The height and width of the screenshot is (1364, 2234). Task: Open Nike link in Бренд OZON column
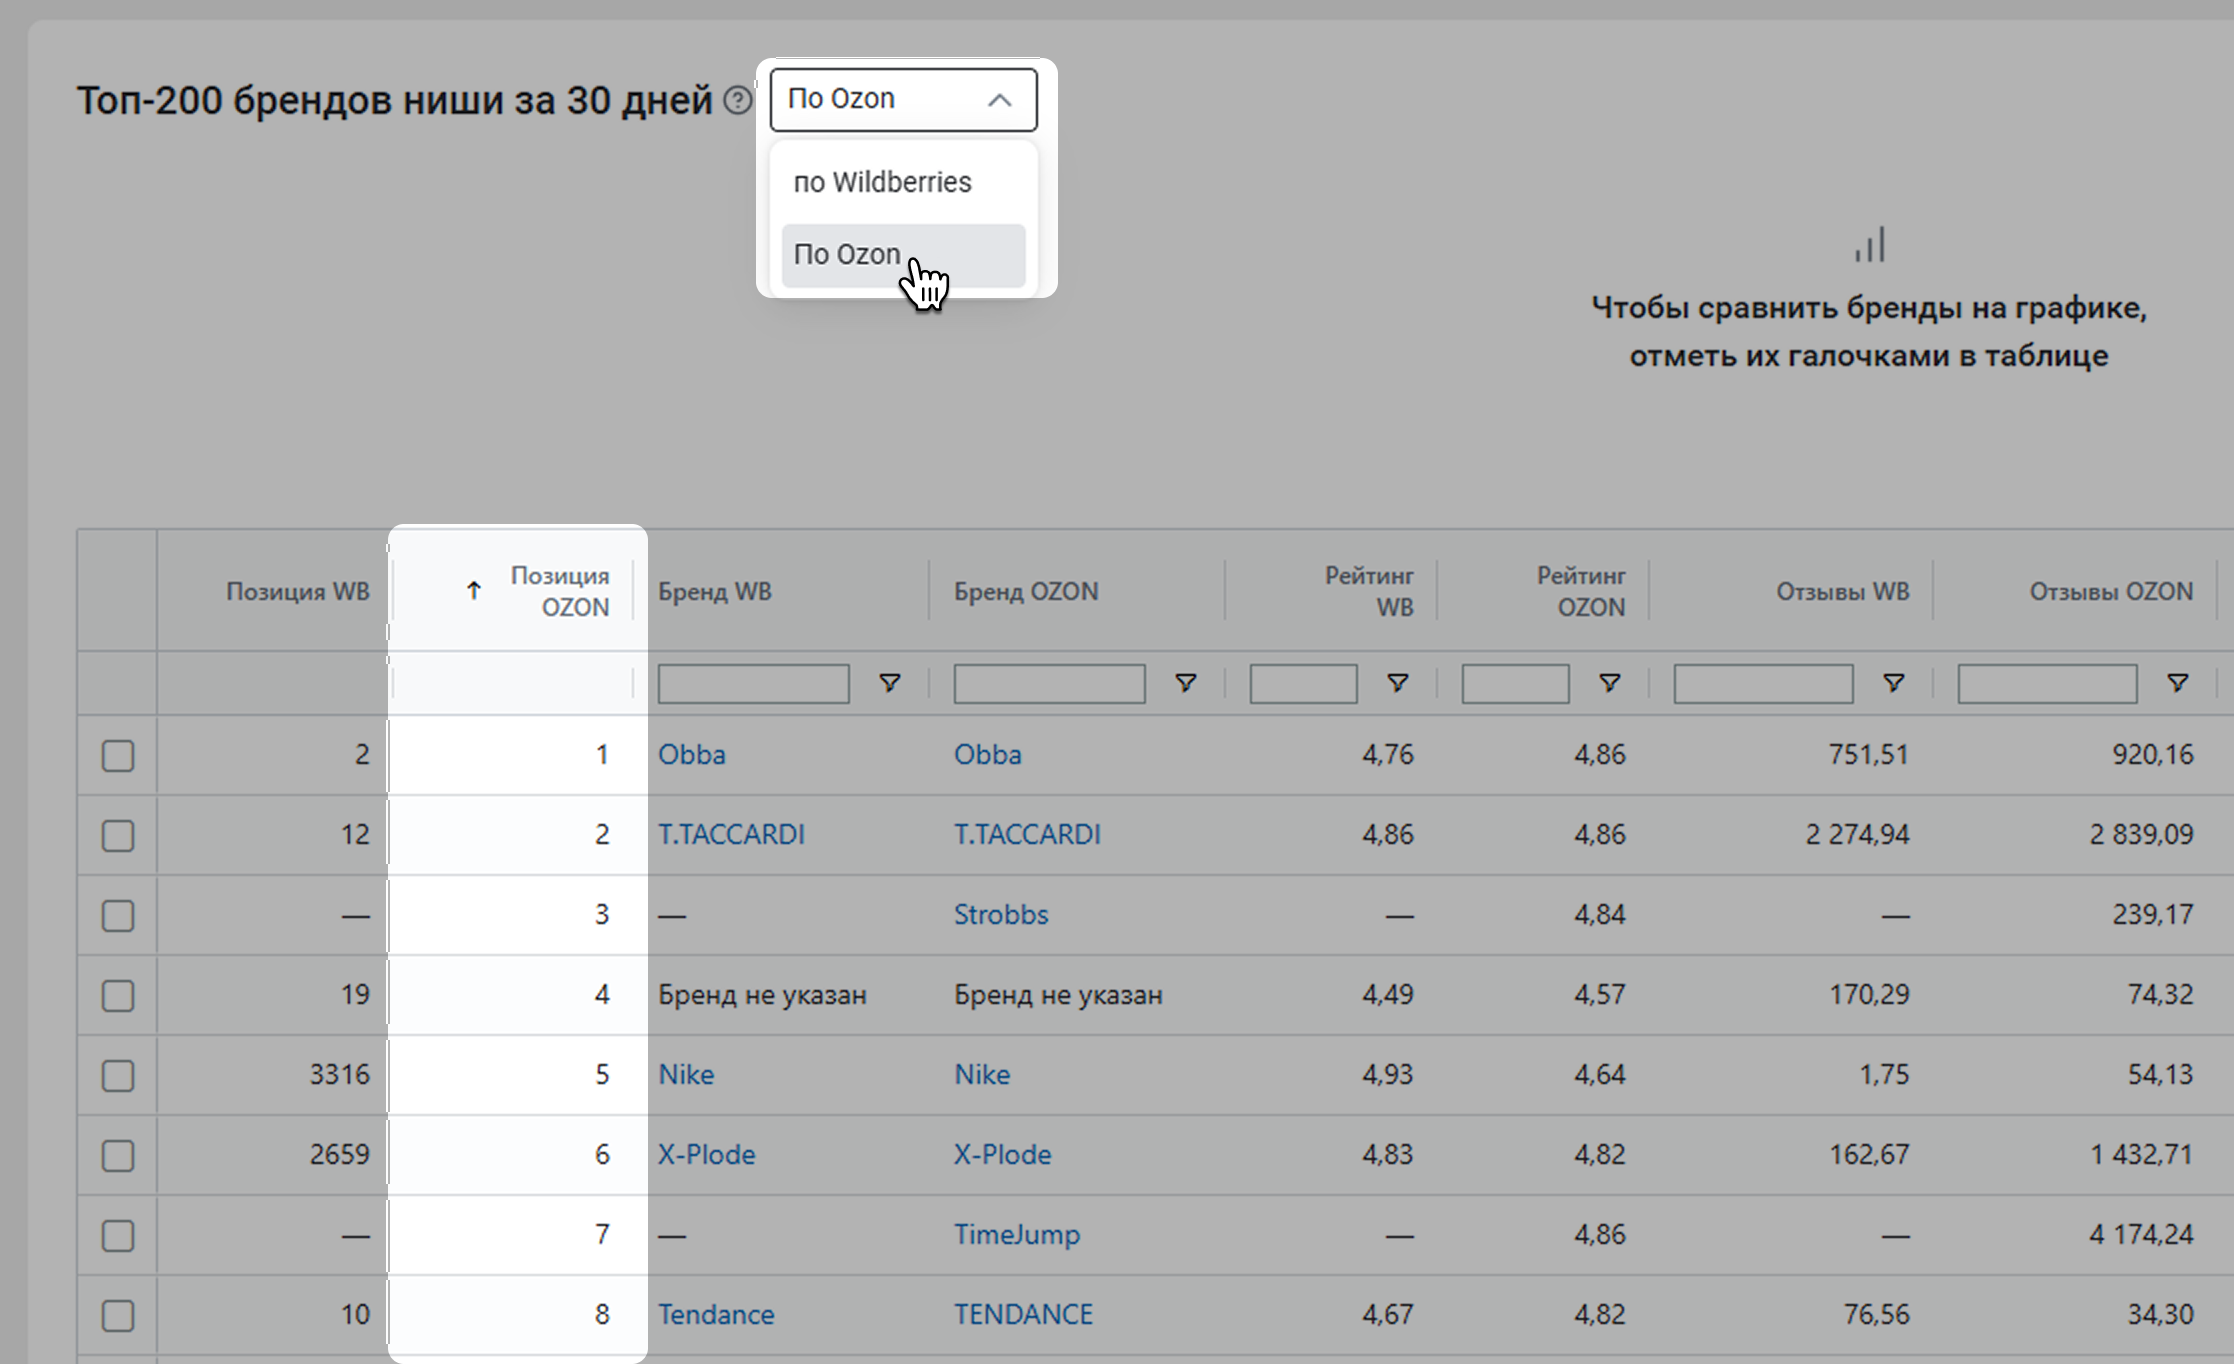[x=982, y=1074]
